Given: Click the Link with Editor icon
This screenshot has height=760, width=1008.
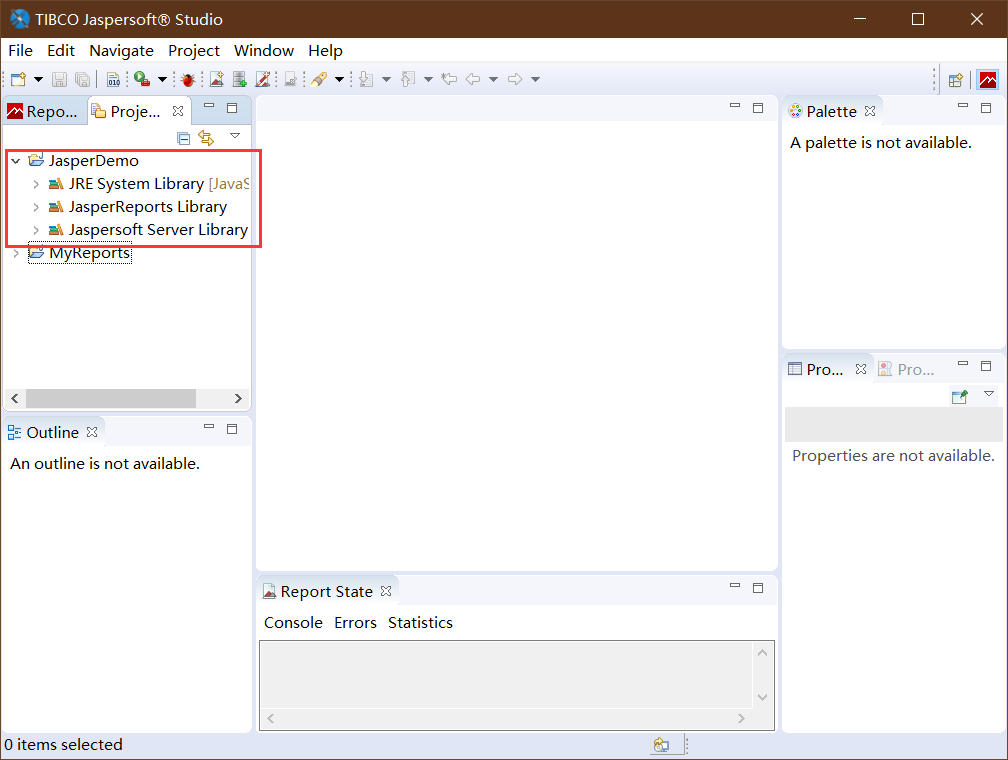Looking at the screenshot, I should pos(206,137).
